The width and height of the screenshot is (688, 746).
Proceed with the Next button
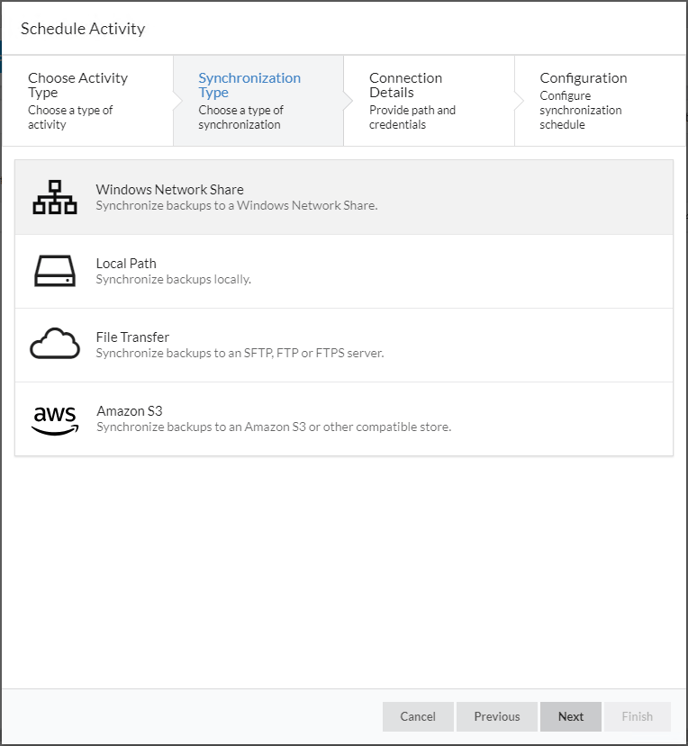(x=570, y=717)
